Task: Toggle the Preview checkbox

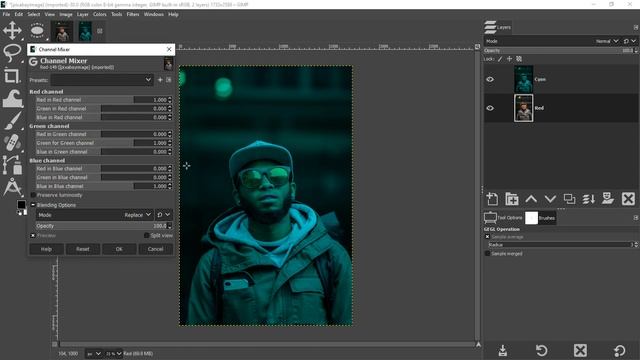Action: coord(33,236)
